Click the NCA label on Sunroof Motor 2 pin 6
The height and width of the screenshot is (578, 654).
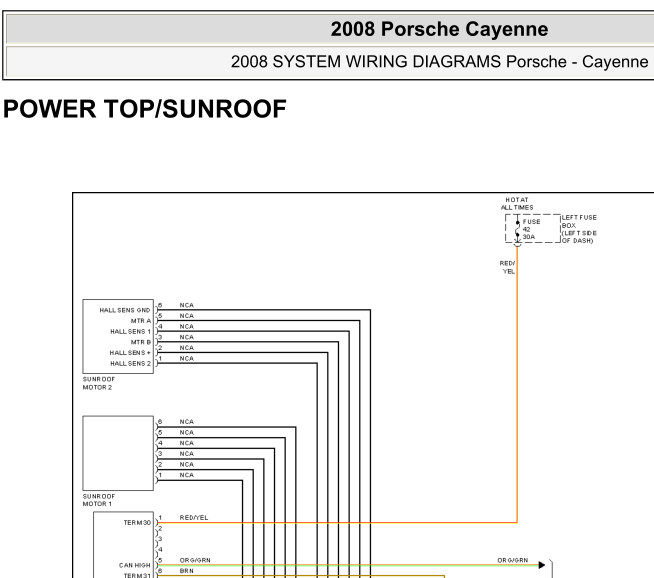point(186,305)
